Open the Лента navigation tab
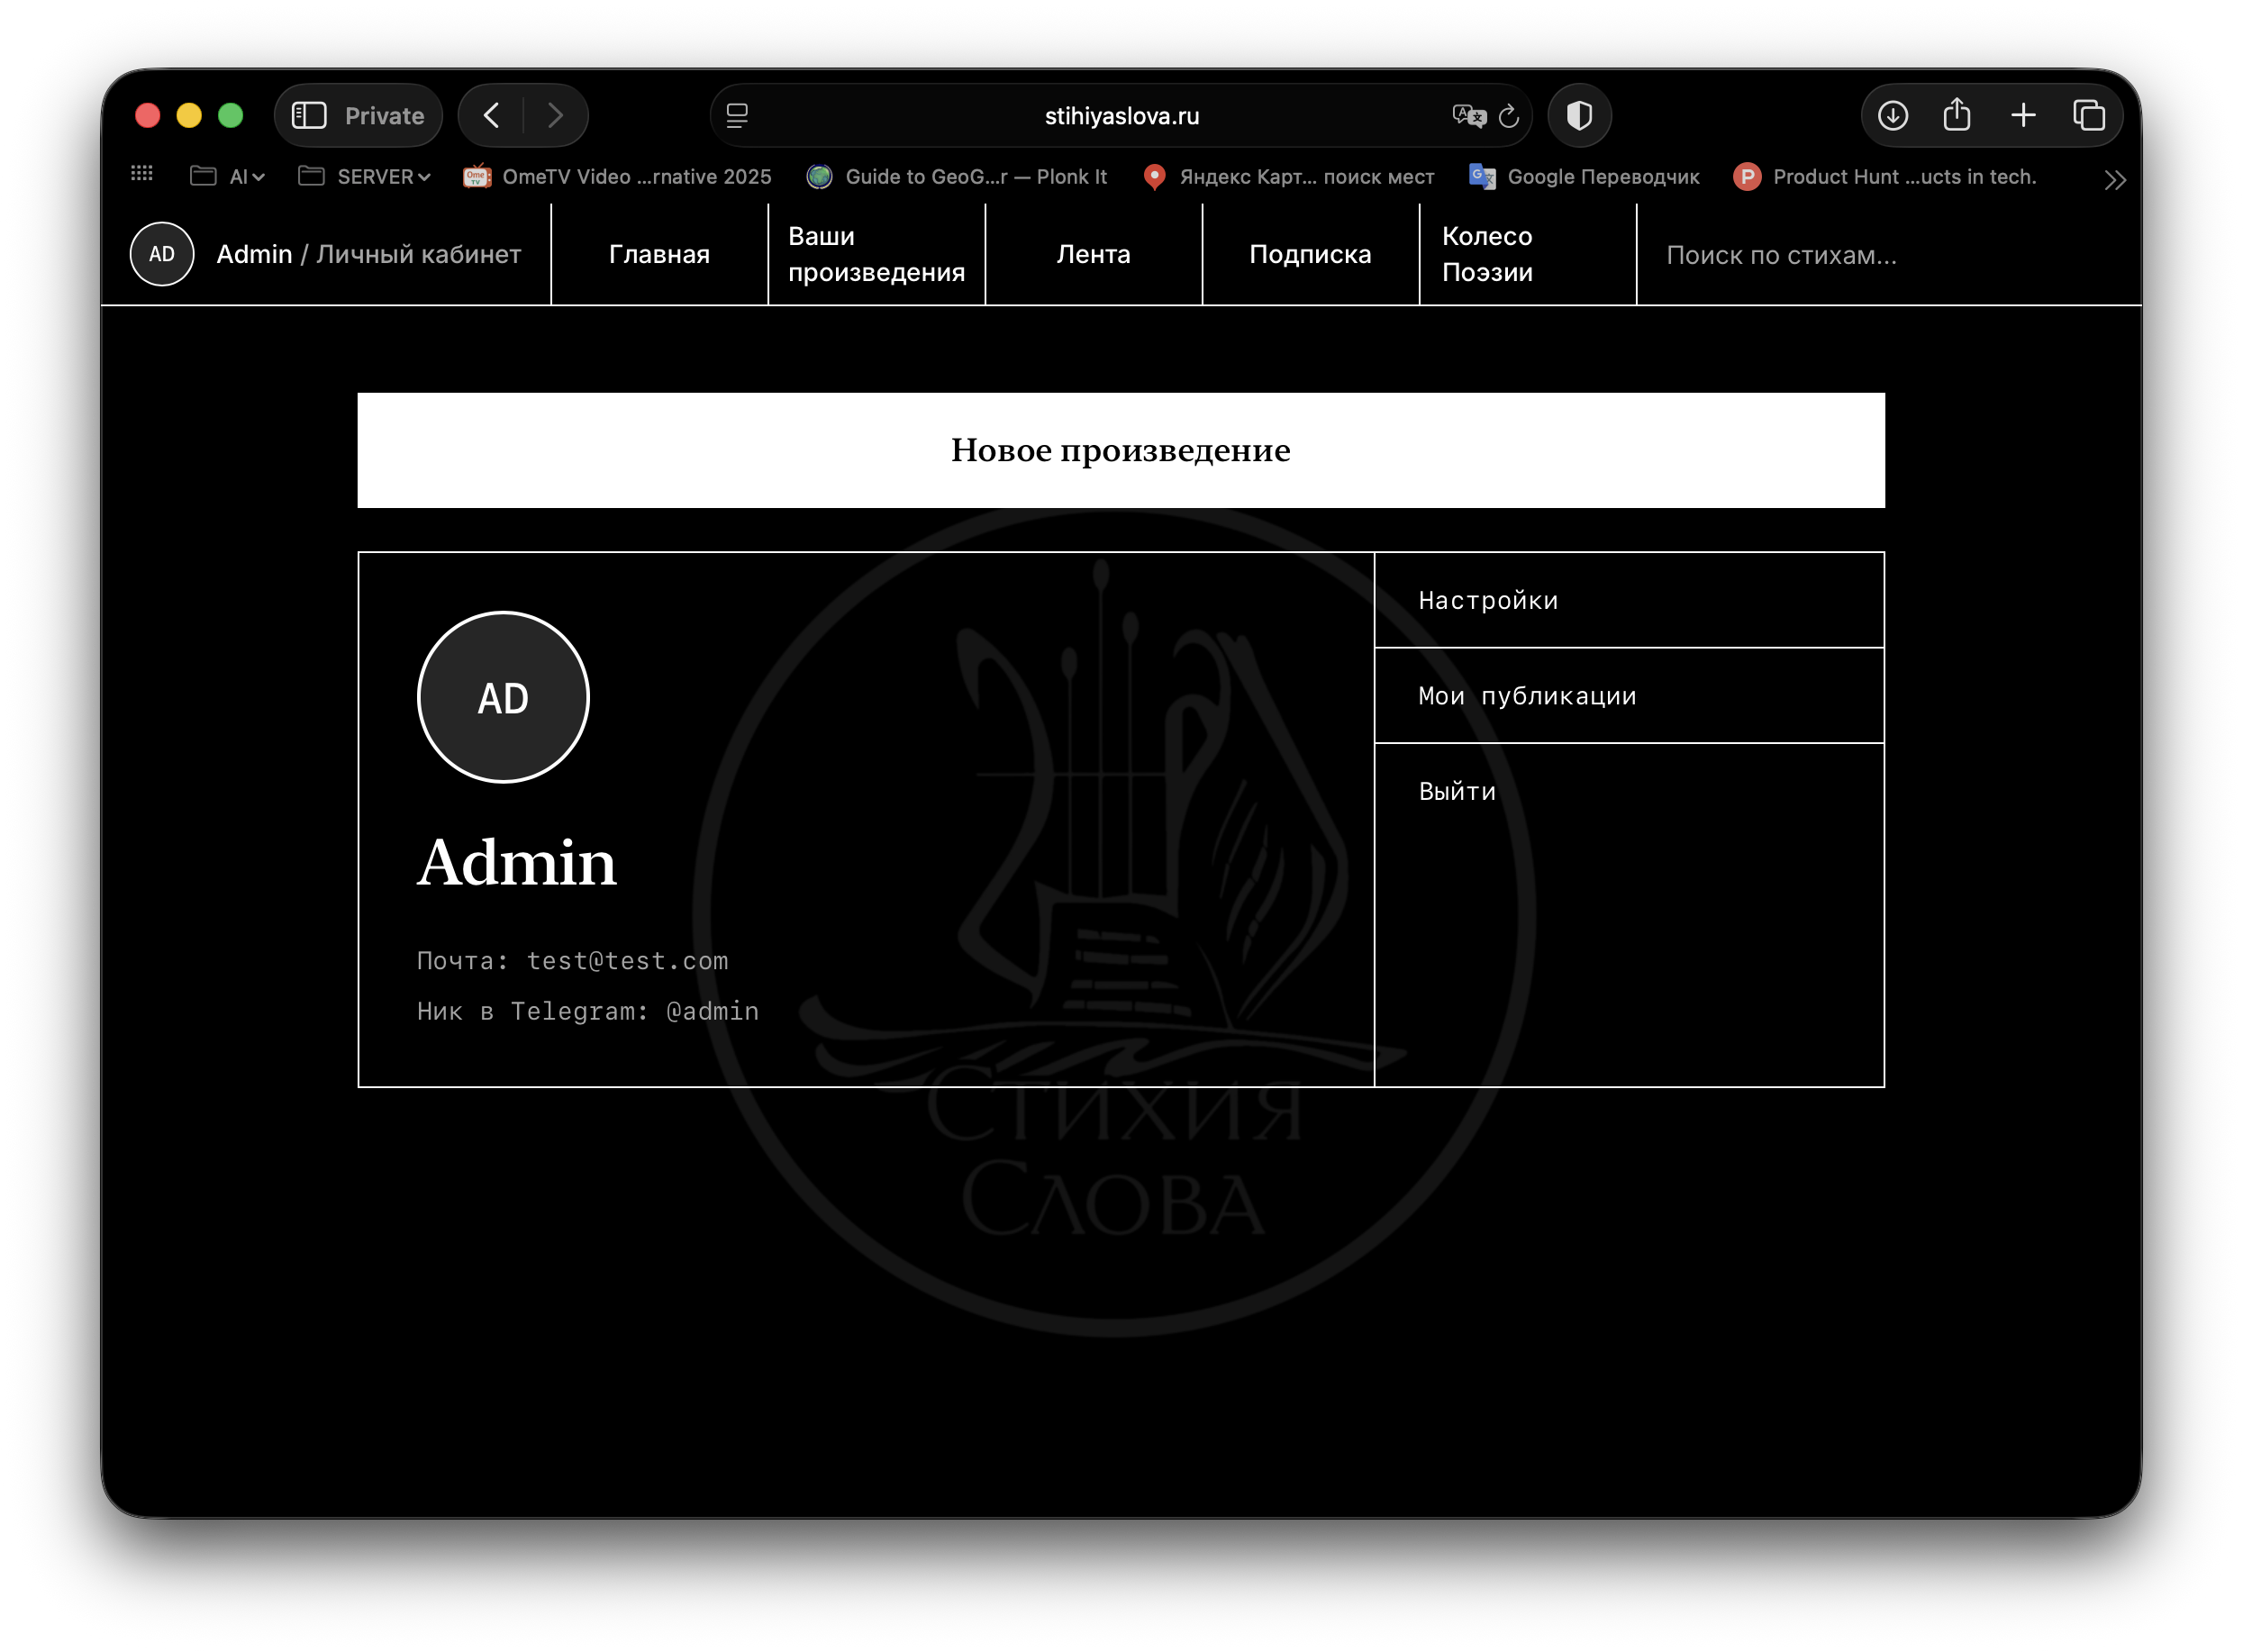Image resolution: width=2243 pixels, height=1652 pixels. (1093, 254)
